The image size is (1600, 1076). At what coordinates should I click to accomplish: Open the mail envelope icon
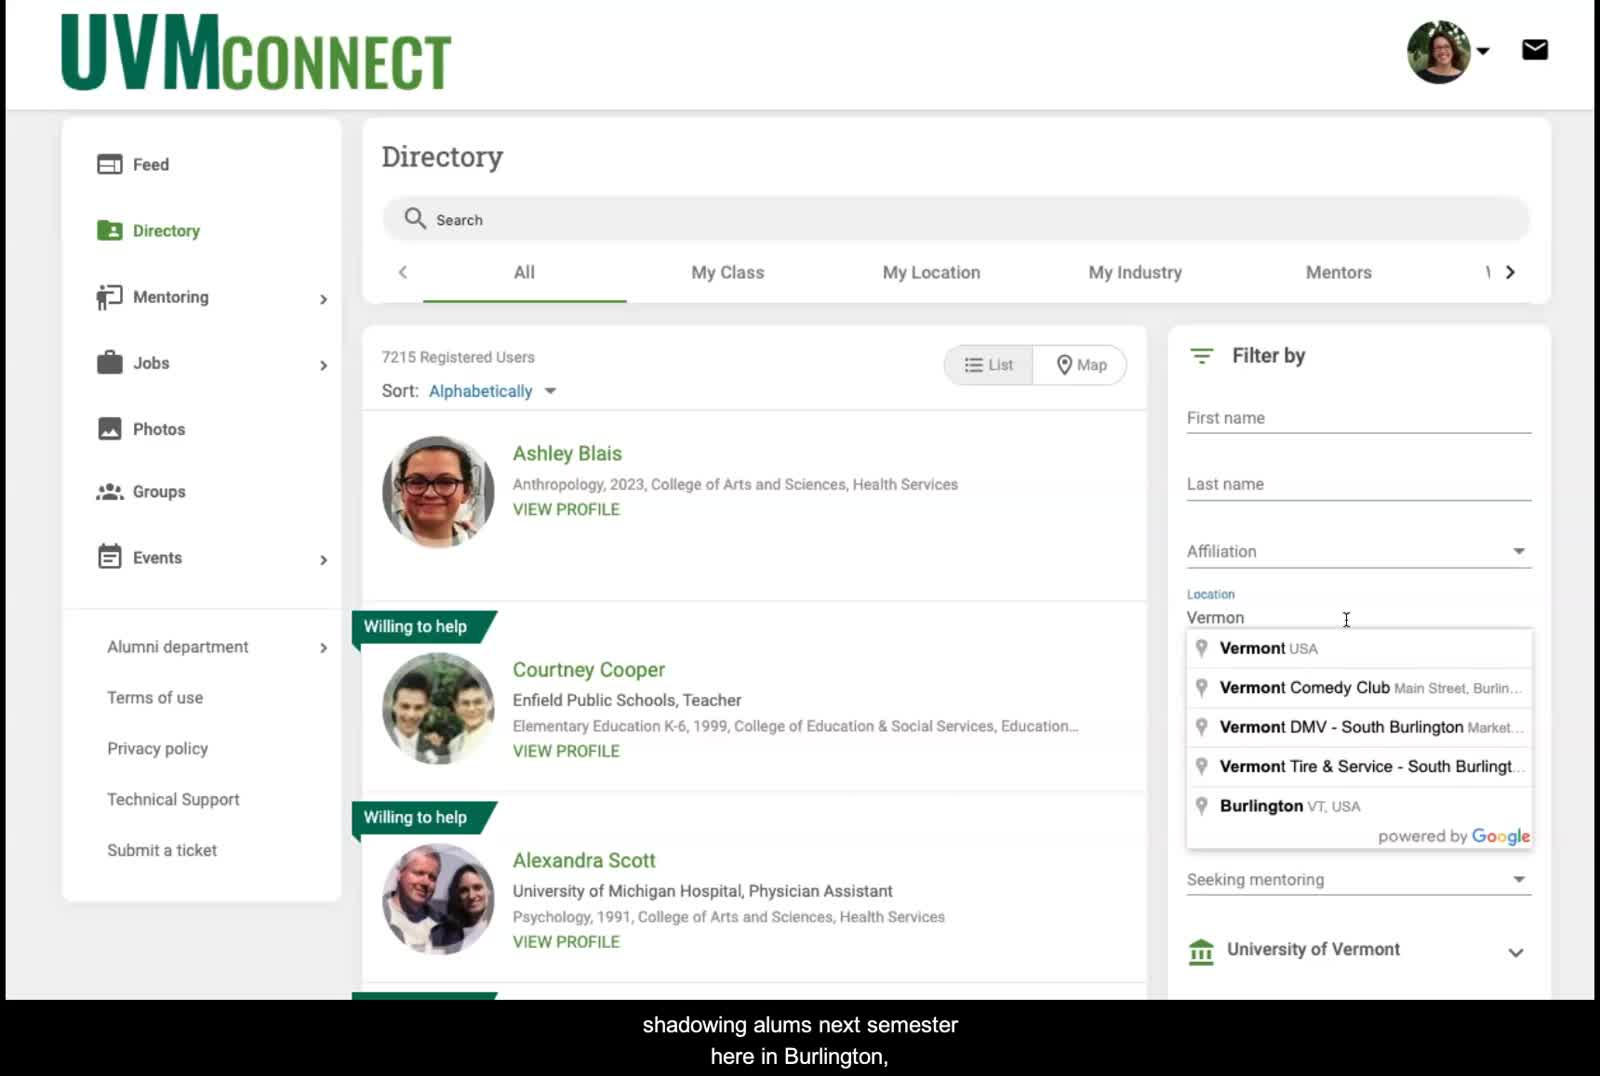click(1534, 50)
